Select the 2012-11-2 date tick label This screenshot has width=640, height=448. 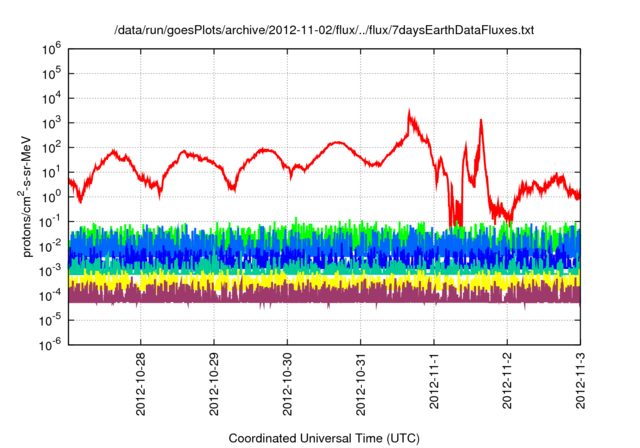click(x=507, y=381)
